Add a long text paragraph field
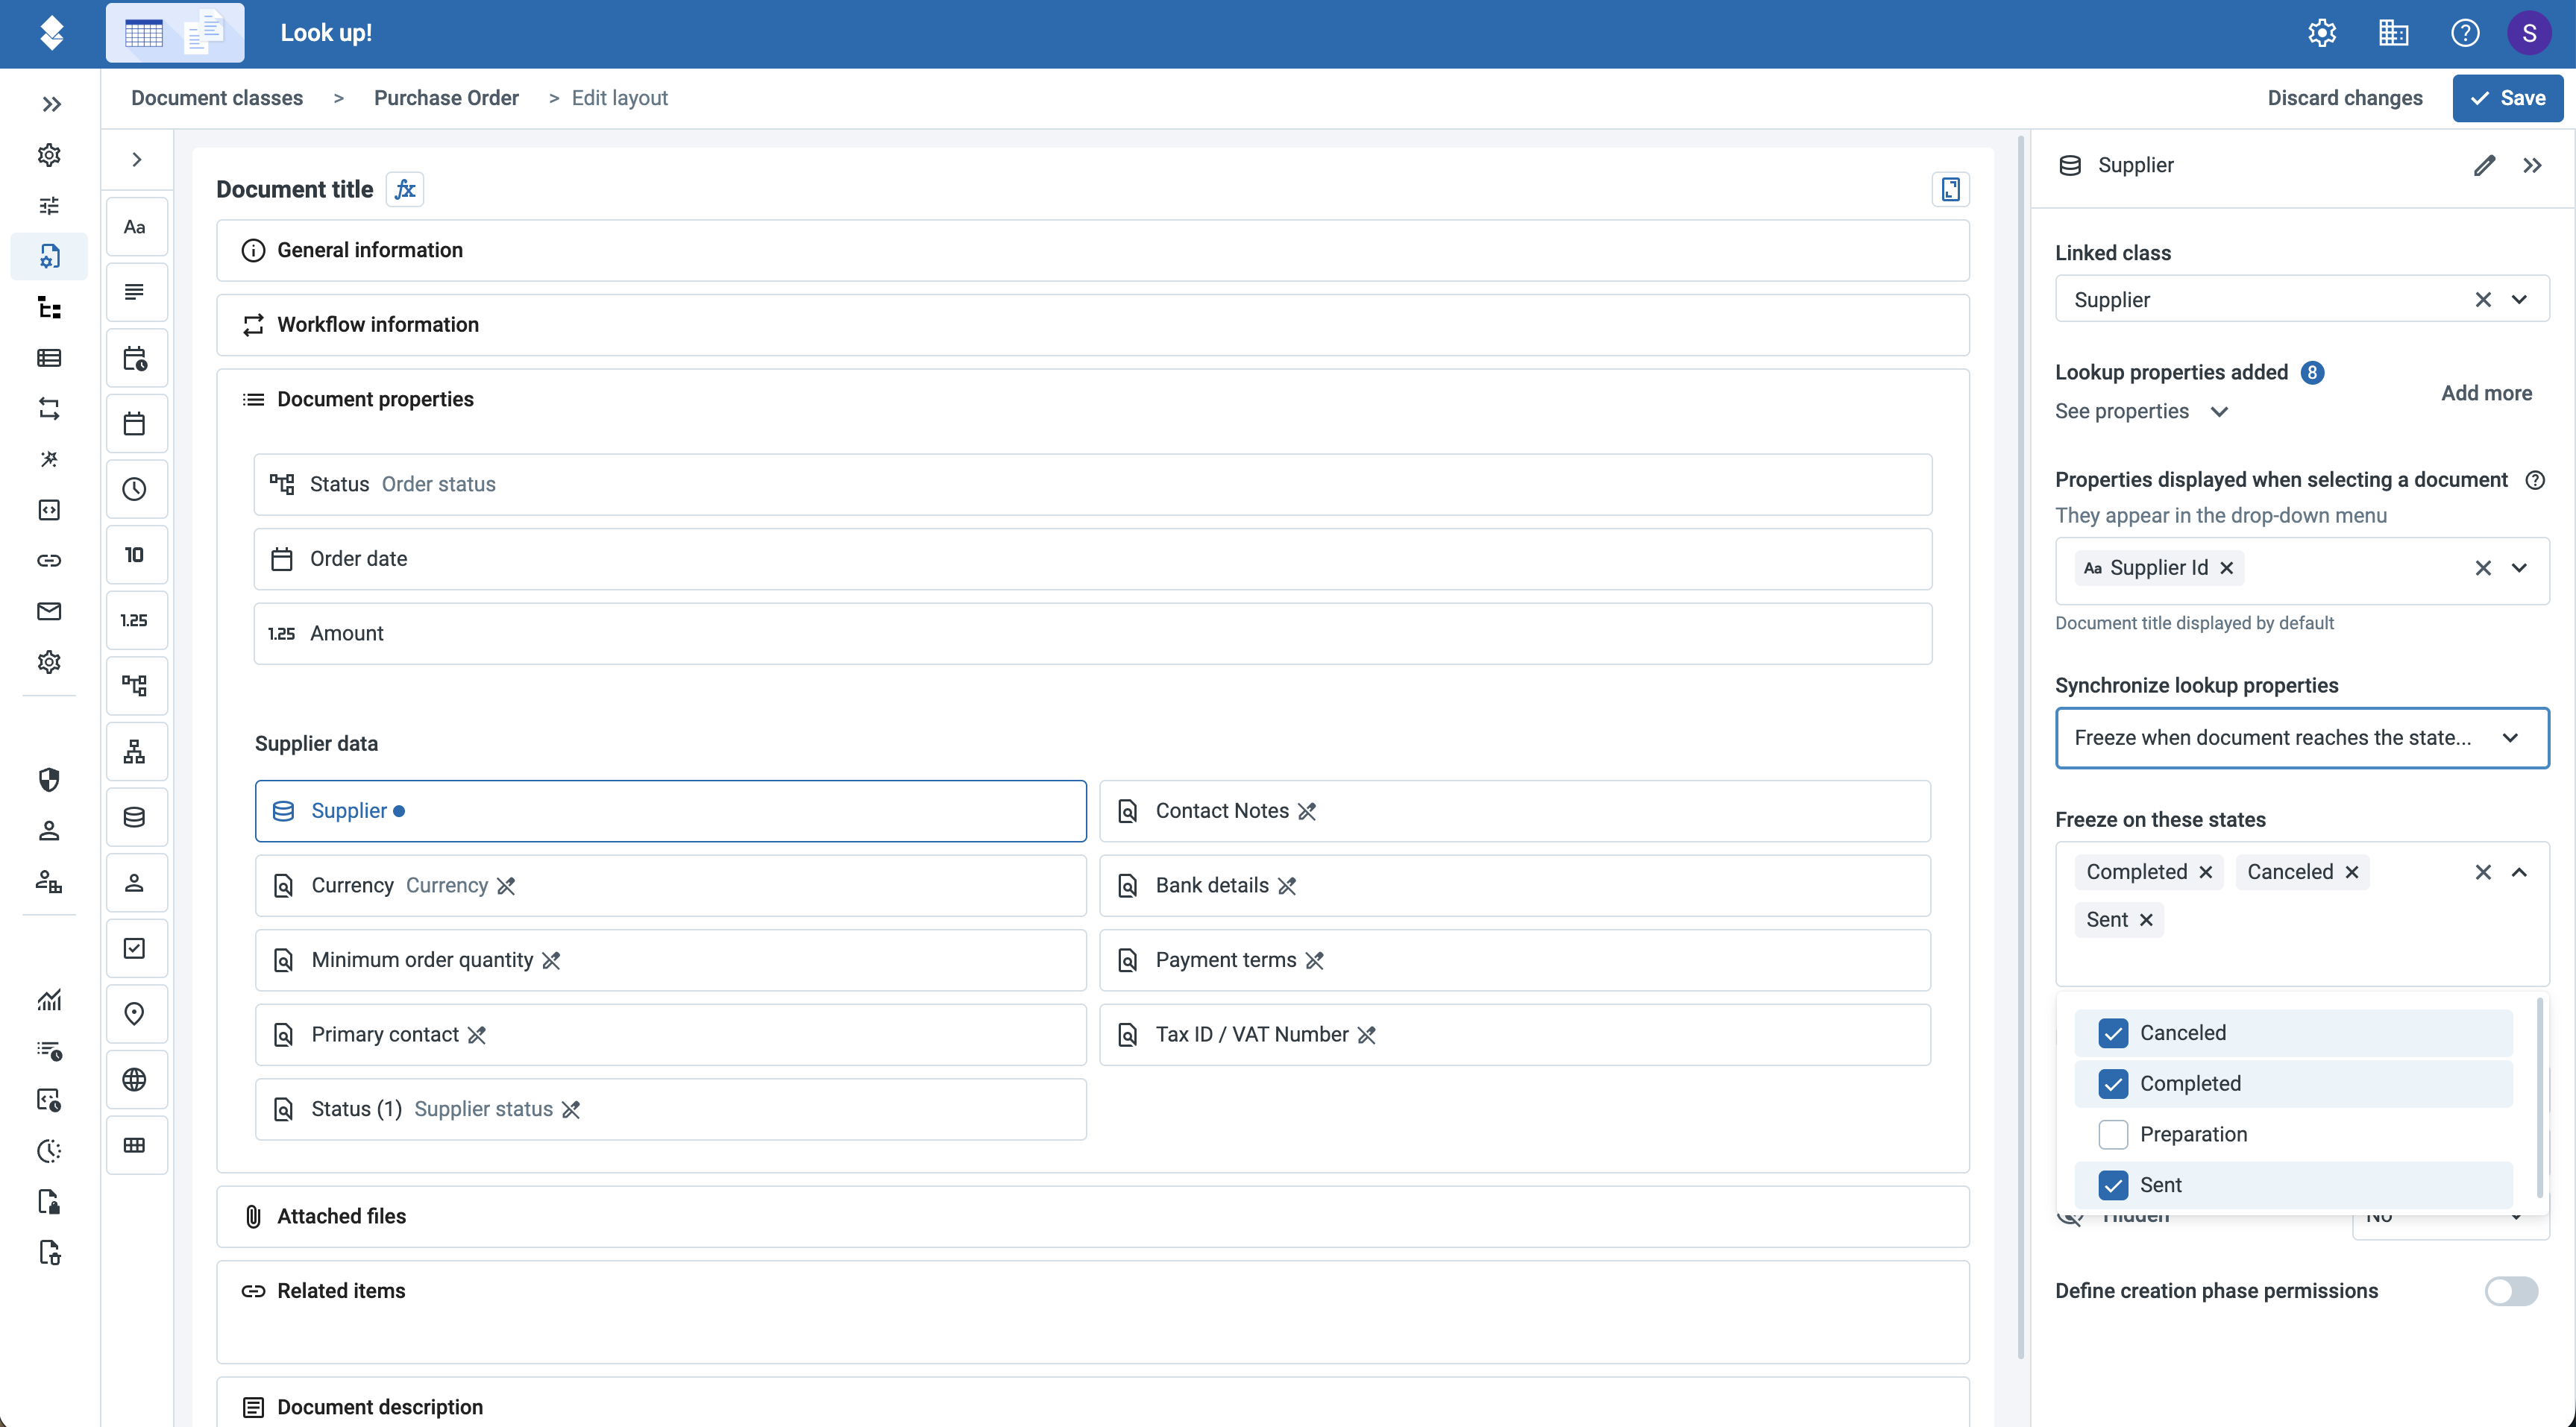The height and width of the screenshot is (1427, 2576). point(136,292)
